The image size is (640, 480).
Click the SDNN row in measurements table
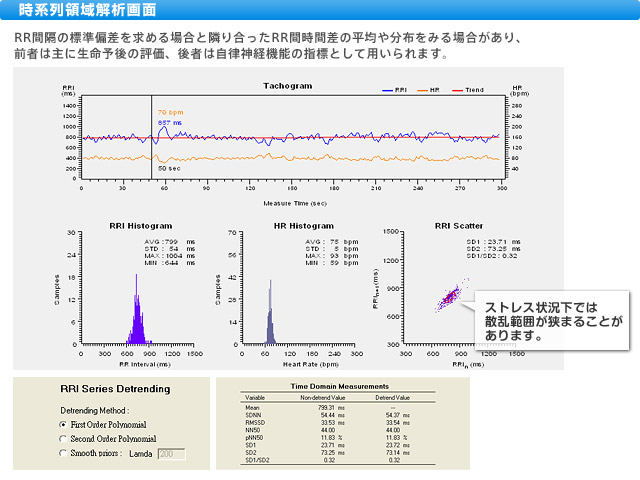click(338, 415)
